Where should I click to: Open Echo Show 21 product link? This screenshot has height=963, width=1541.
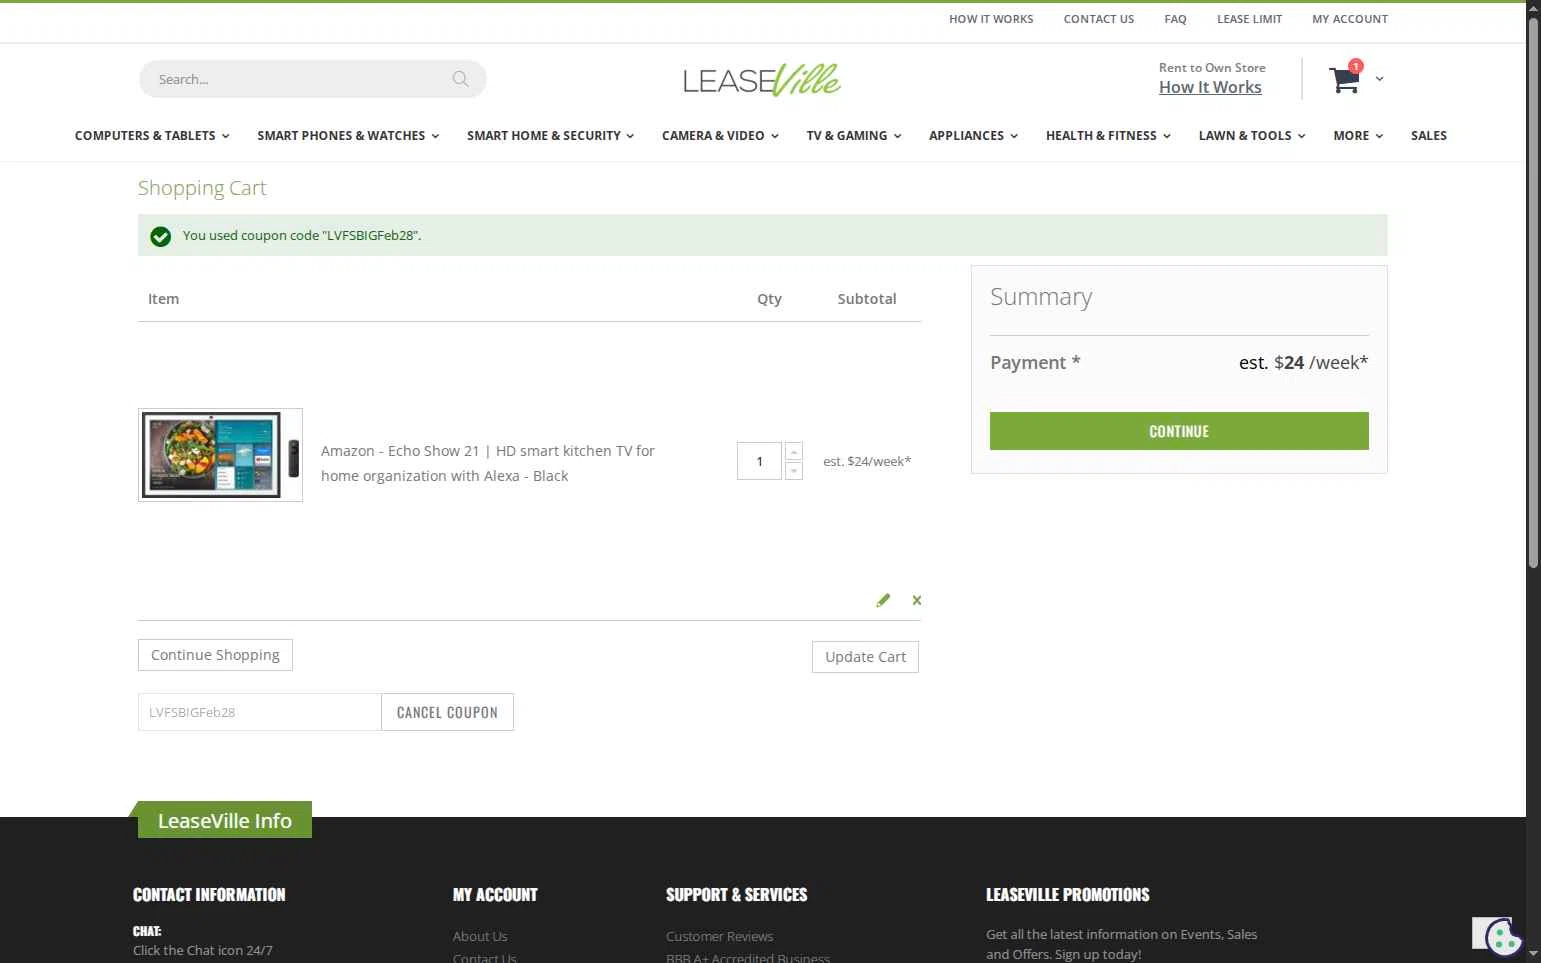pos(488,463)
